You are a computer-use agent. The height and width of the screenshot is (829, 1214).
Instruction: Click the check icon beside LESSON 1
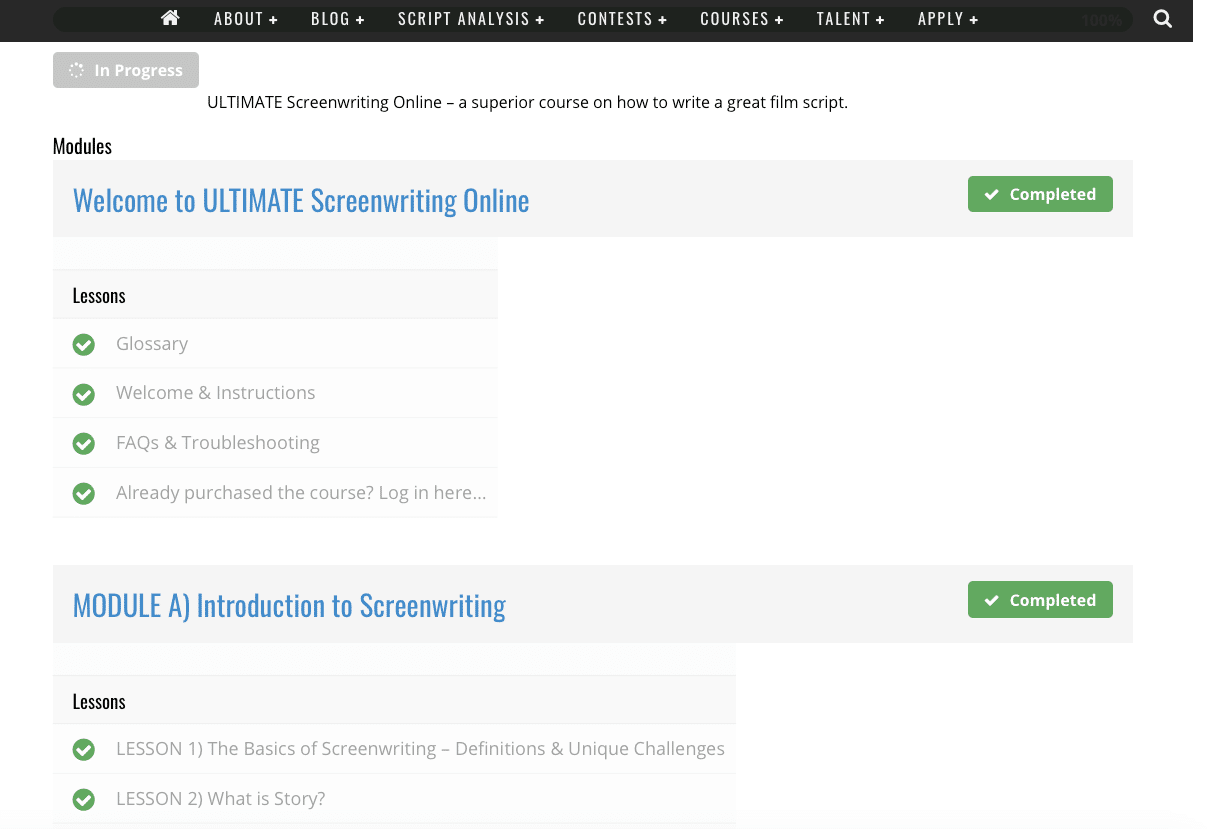click(84, 749)
